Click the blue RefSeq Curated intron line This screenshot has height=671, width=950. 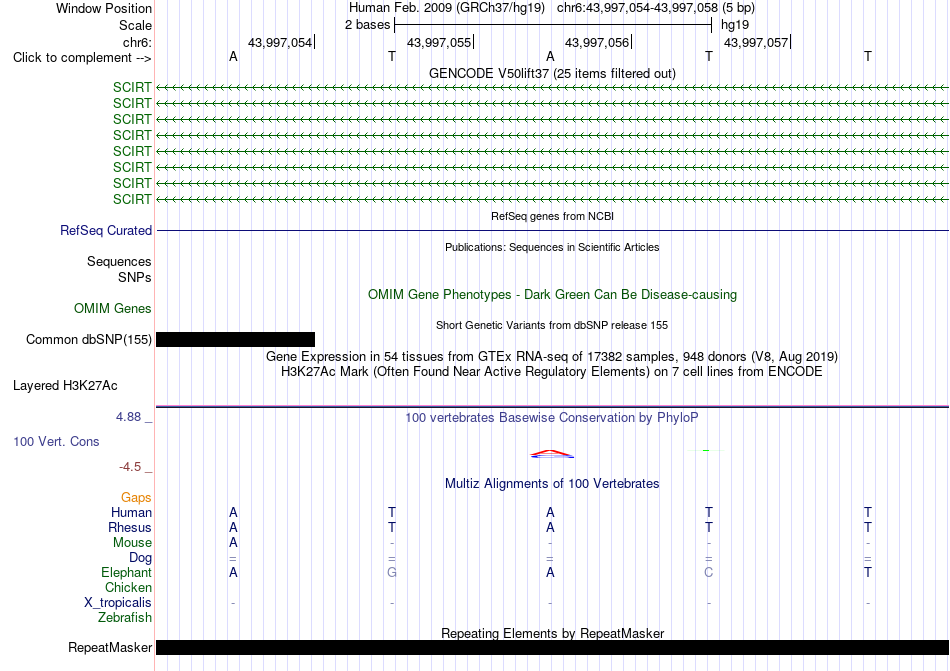(x=552, y=231)
